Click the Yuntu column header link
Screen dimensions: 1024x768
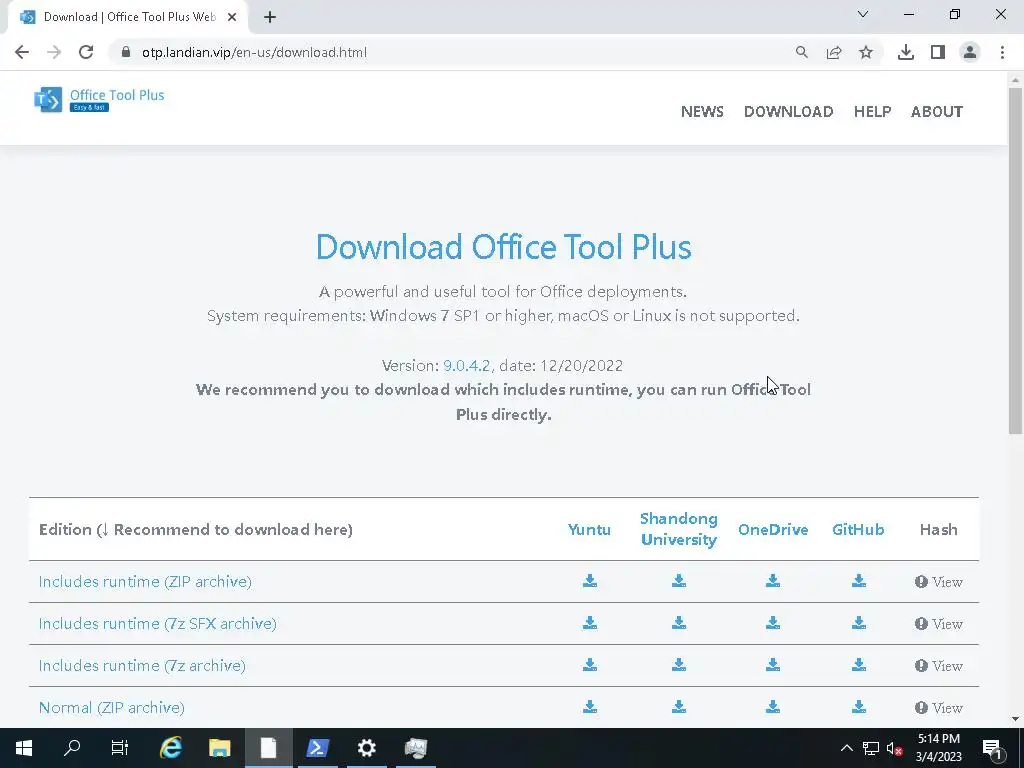[589, 529]
